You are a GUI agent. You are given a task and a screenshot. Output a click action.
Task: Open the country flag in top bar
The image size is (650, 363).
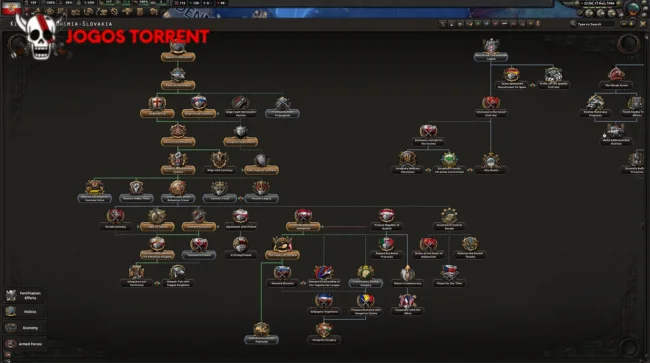tap(11, 8)
